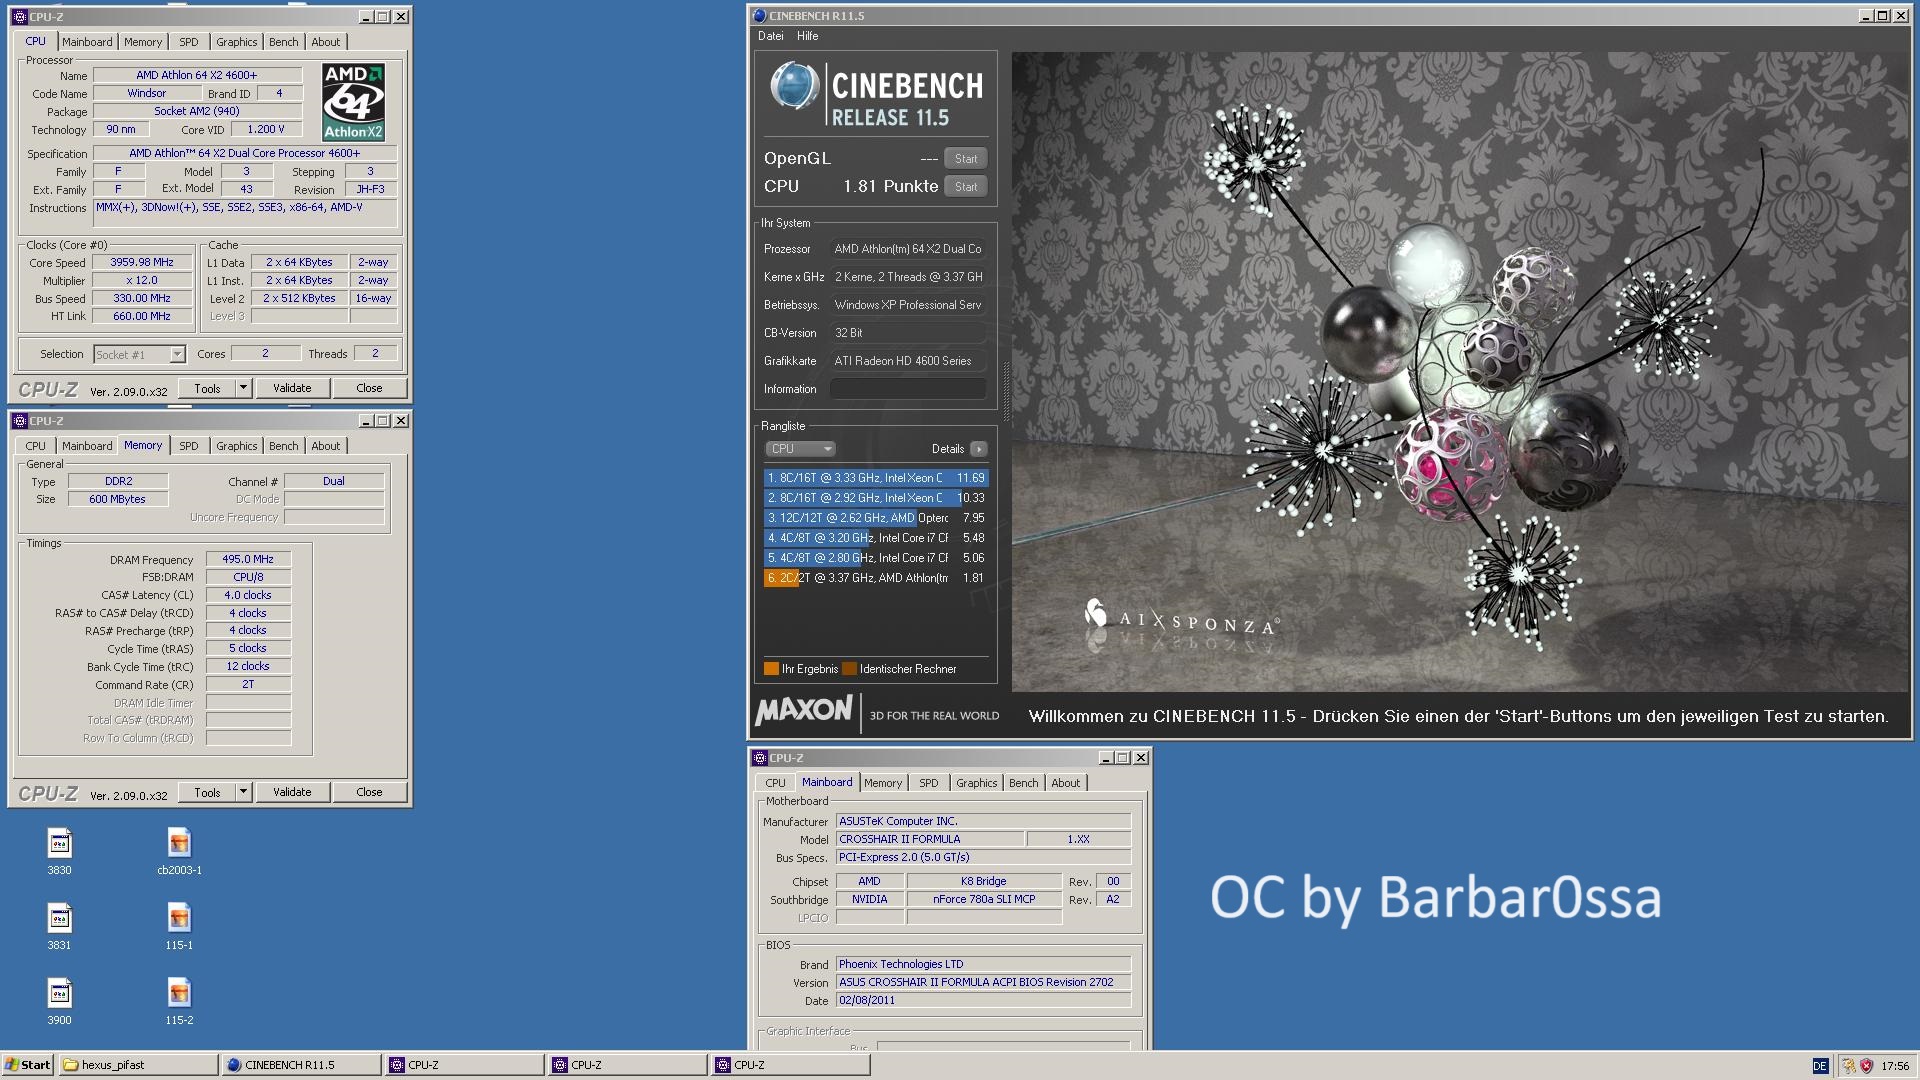Click the Cinebench globe logo

tap(794, 86)
